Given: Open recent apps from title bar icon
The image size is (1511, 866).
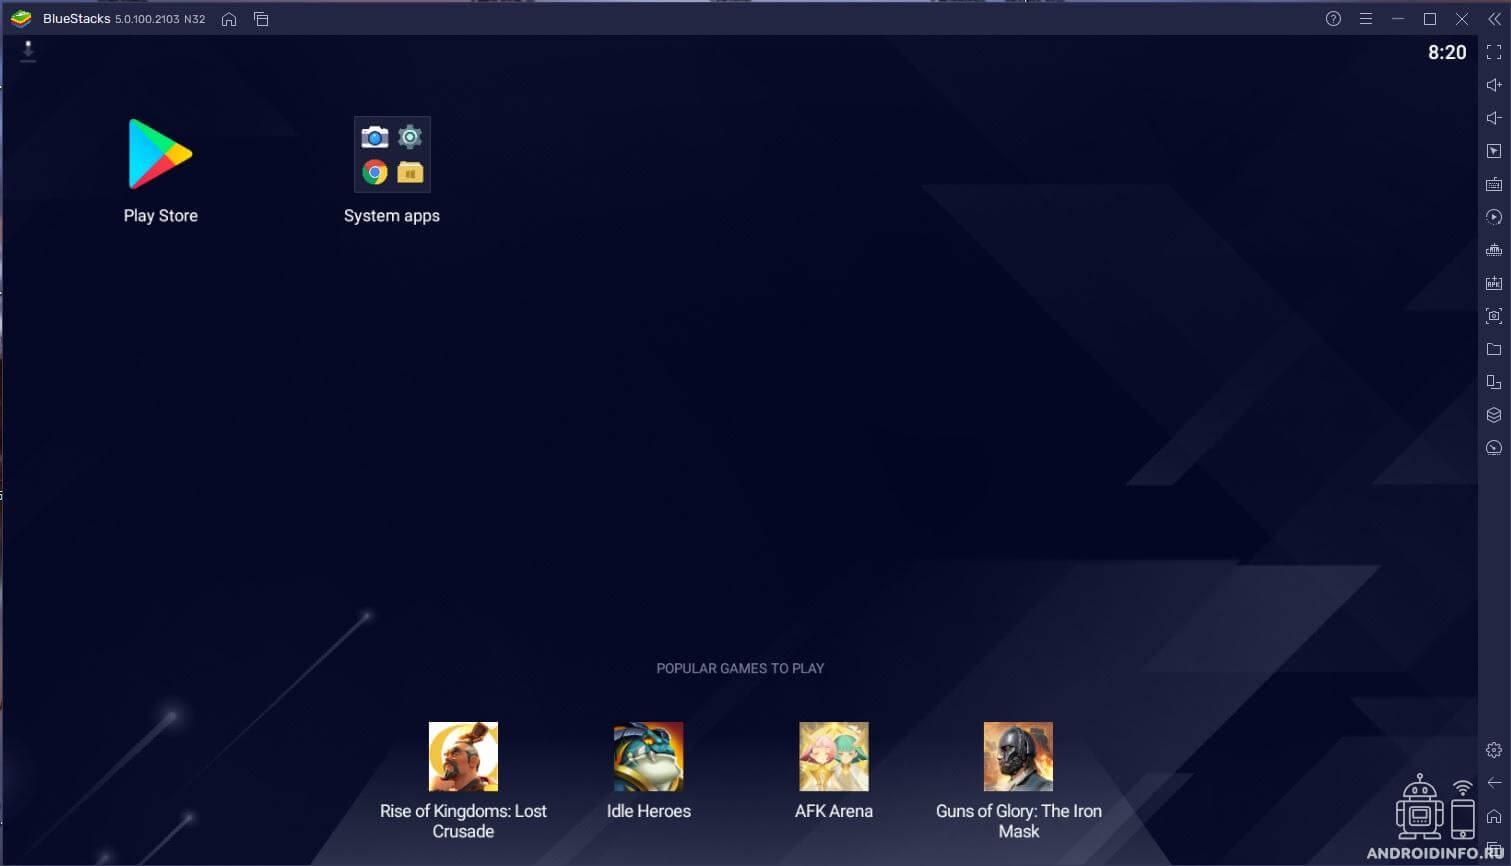Looking at the screenshot, I should point(261,19).
